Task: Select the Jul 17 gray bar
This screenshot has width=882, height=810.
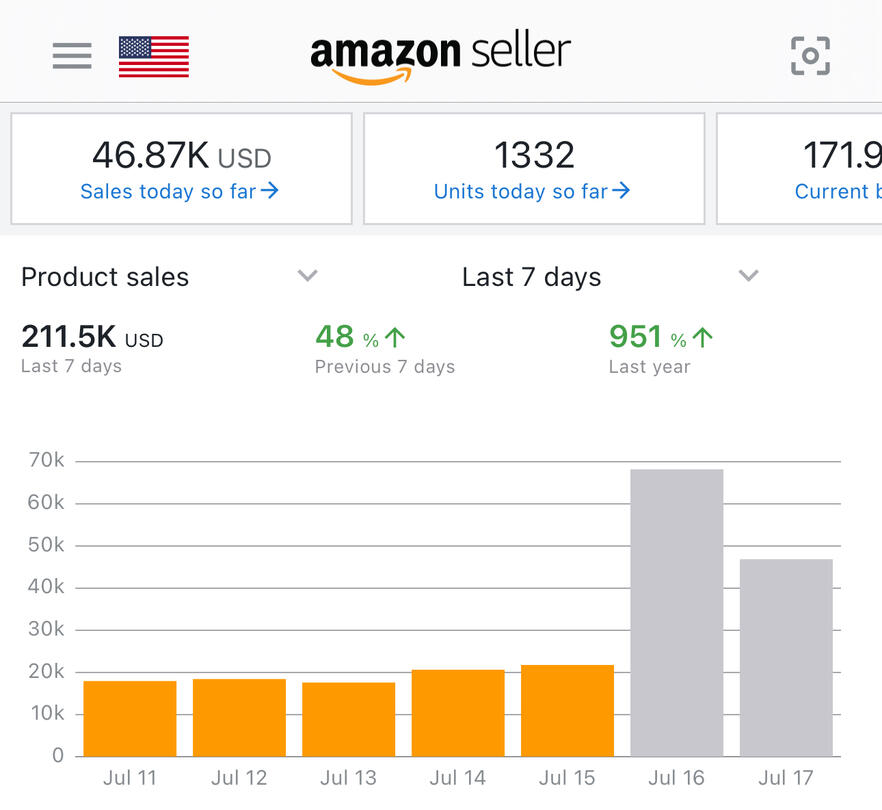Action: 786,657
